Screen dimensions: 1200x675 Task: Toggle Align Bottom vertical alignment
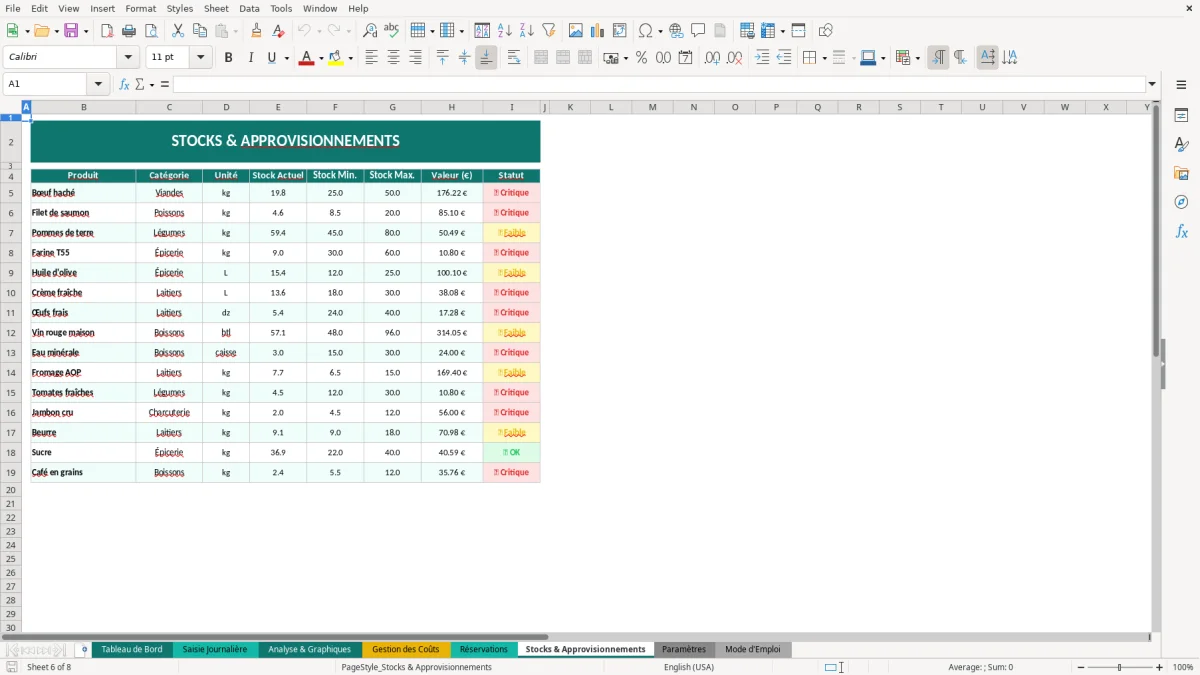click(x=486, y=58)
